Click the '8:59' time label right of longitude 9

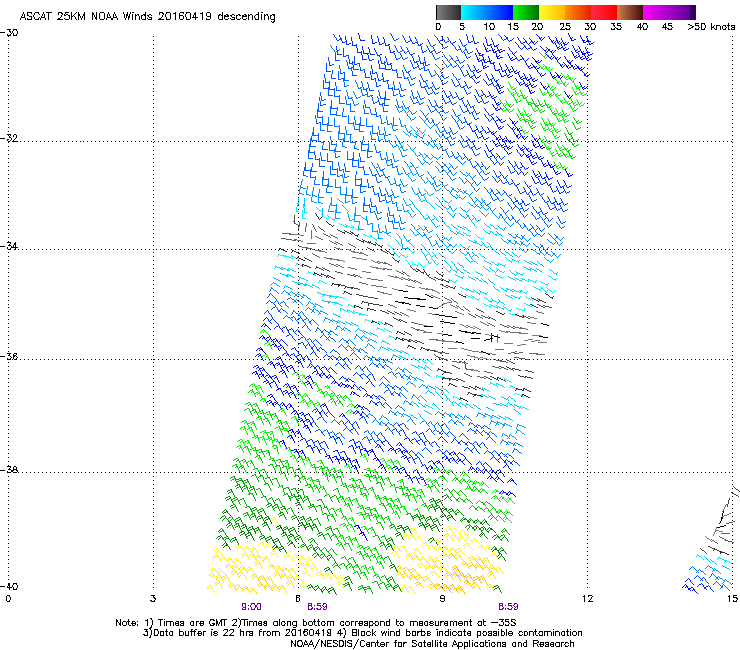click(x=508, y=607)
